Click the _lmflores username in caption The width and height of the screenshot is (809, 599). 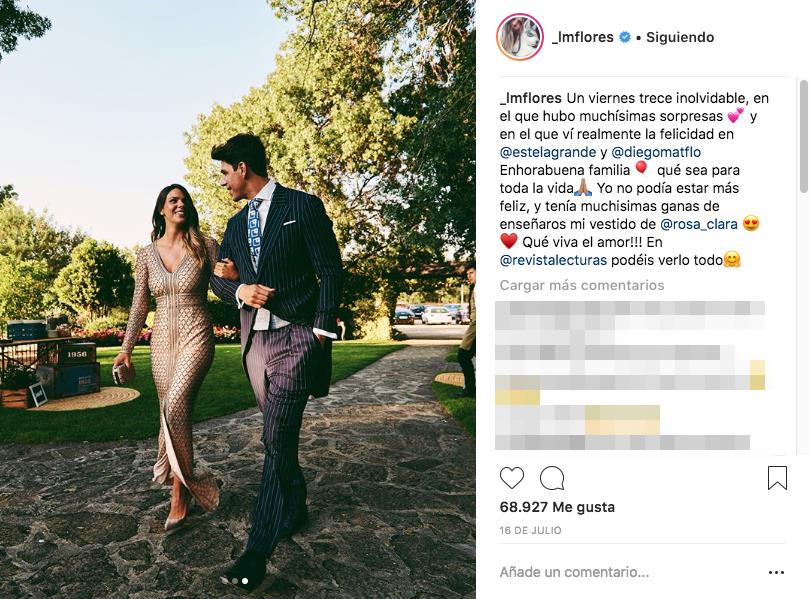[x=530, y=98]
